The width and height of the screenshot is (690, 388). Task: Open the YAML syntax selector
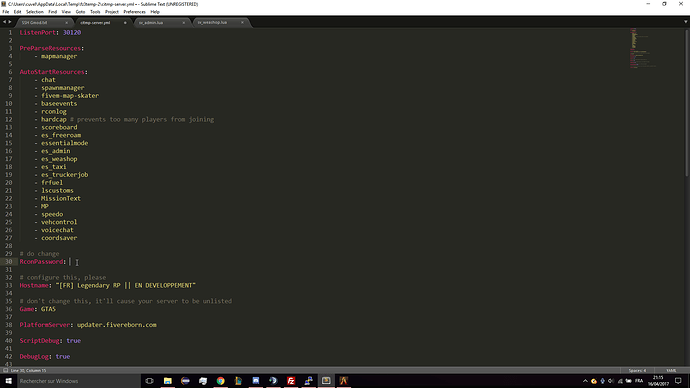671,370
